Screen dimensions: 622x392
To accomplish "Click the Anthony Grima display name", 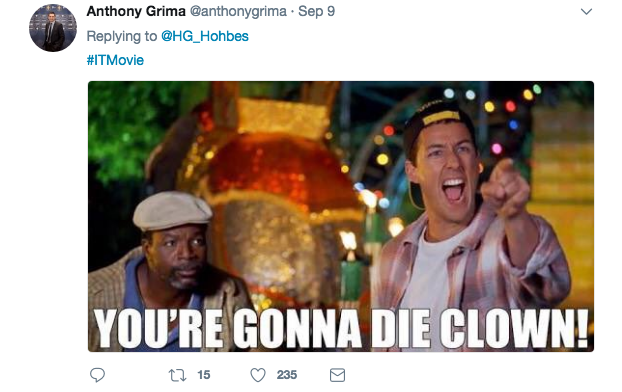I will [x=136, y=11].
